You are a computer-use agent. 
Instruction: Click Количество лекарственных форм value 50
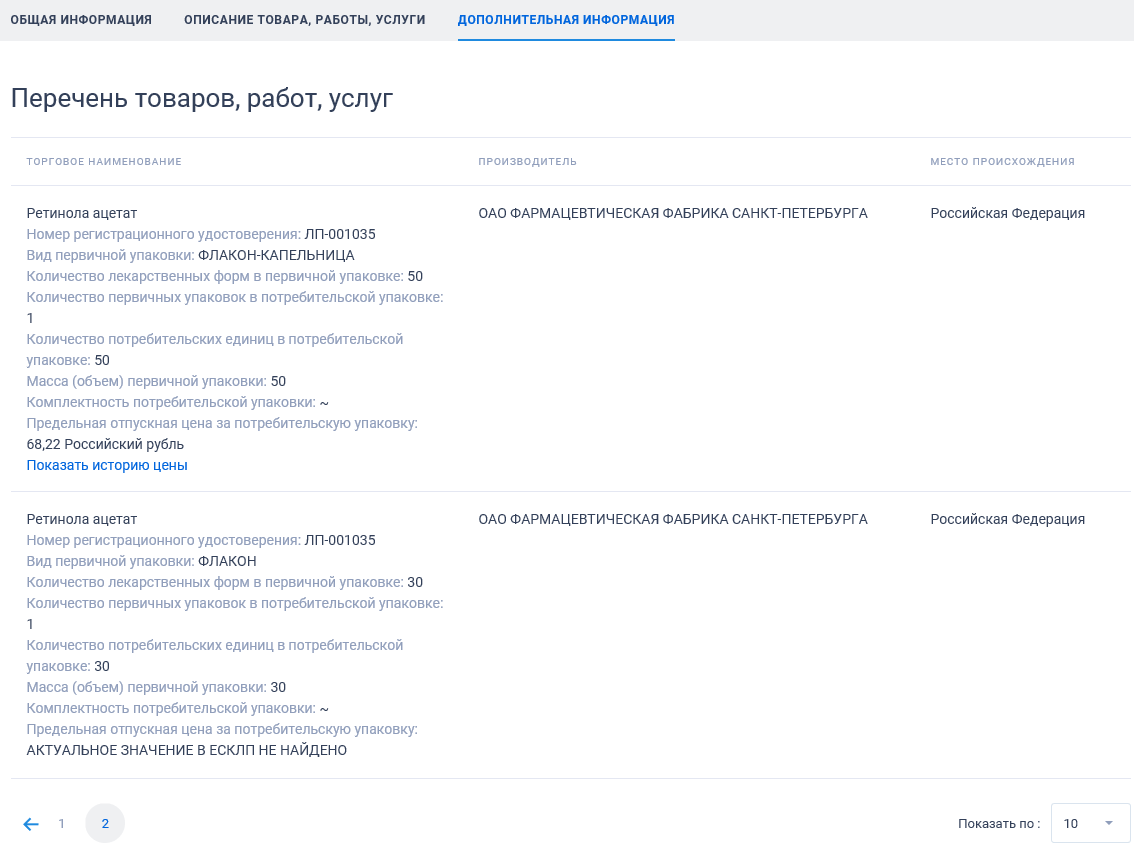(x=415, y=276)
